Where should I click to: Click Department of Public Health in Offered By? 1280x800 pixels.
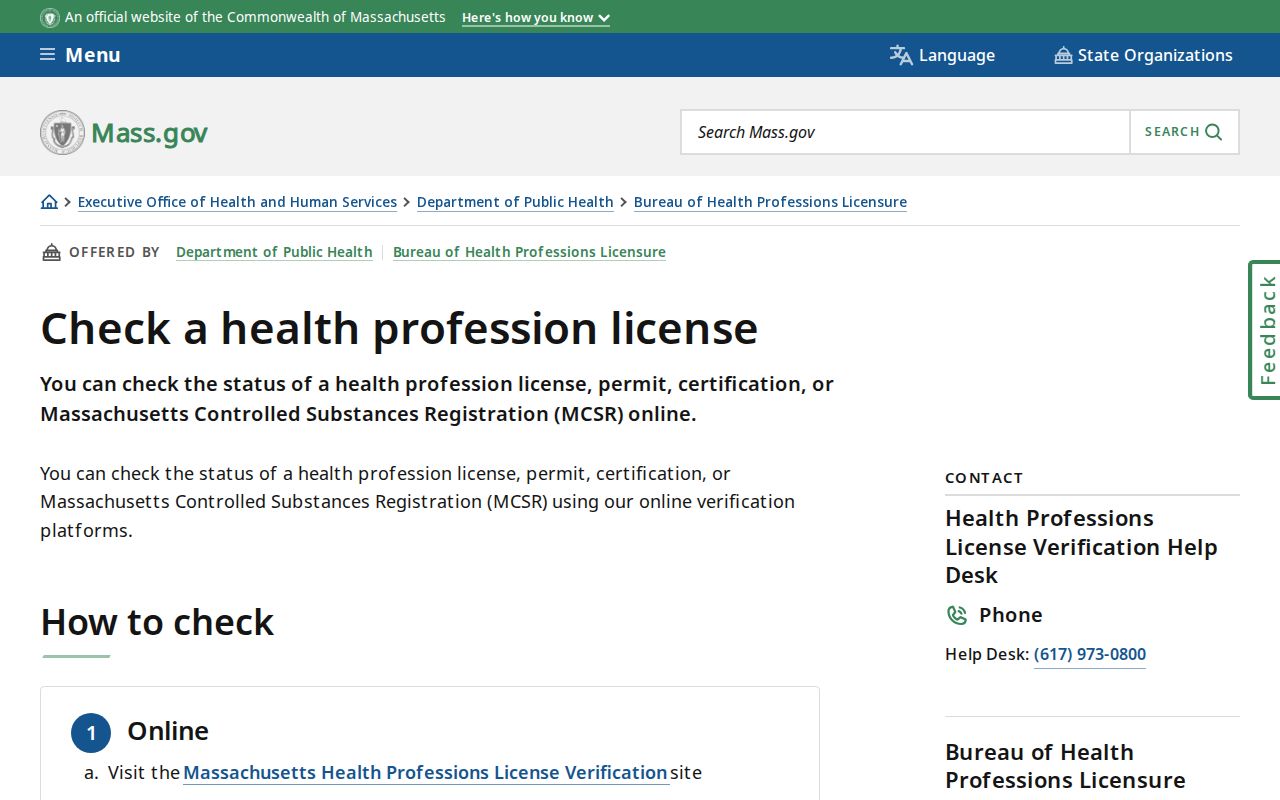coord(274,252)
